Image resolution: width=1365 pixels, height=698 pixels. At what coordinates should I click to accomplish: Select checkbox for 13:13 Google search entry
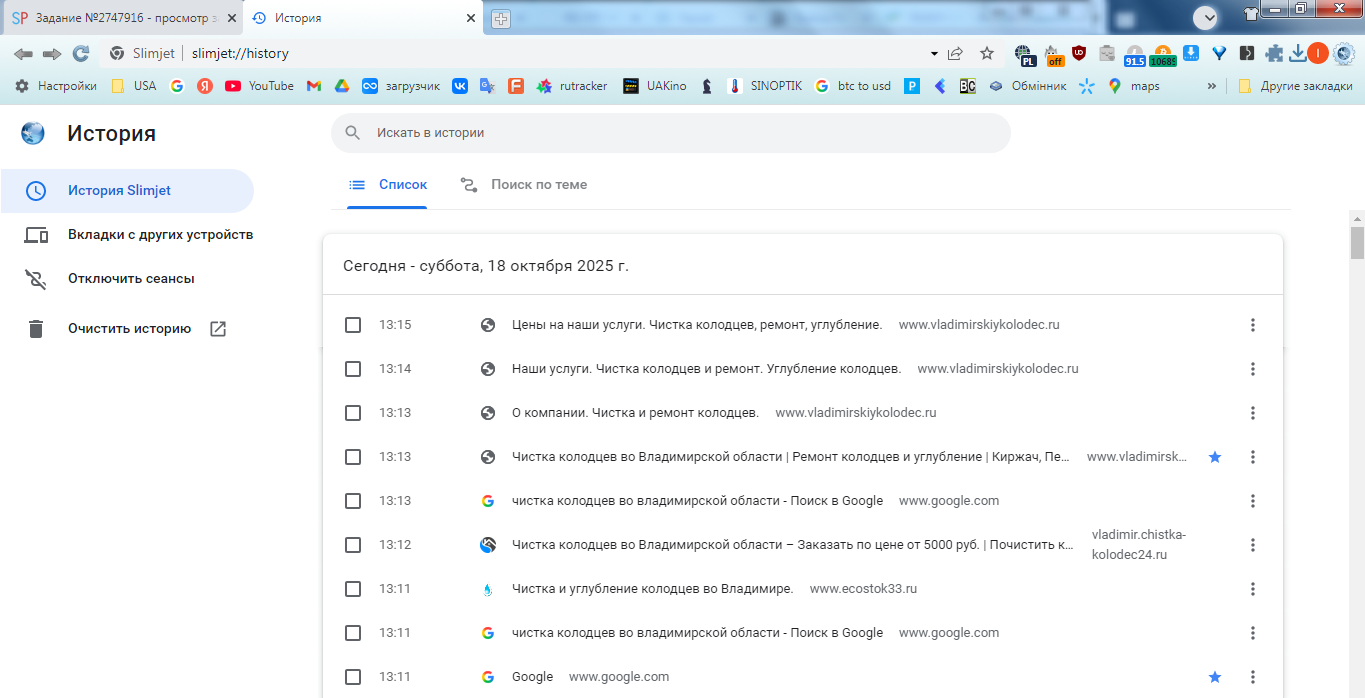pyautogui.click(x=353, y=501)
